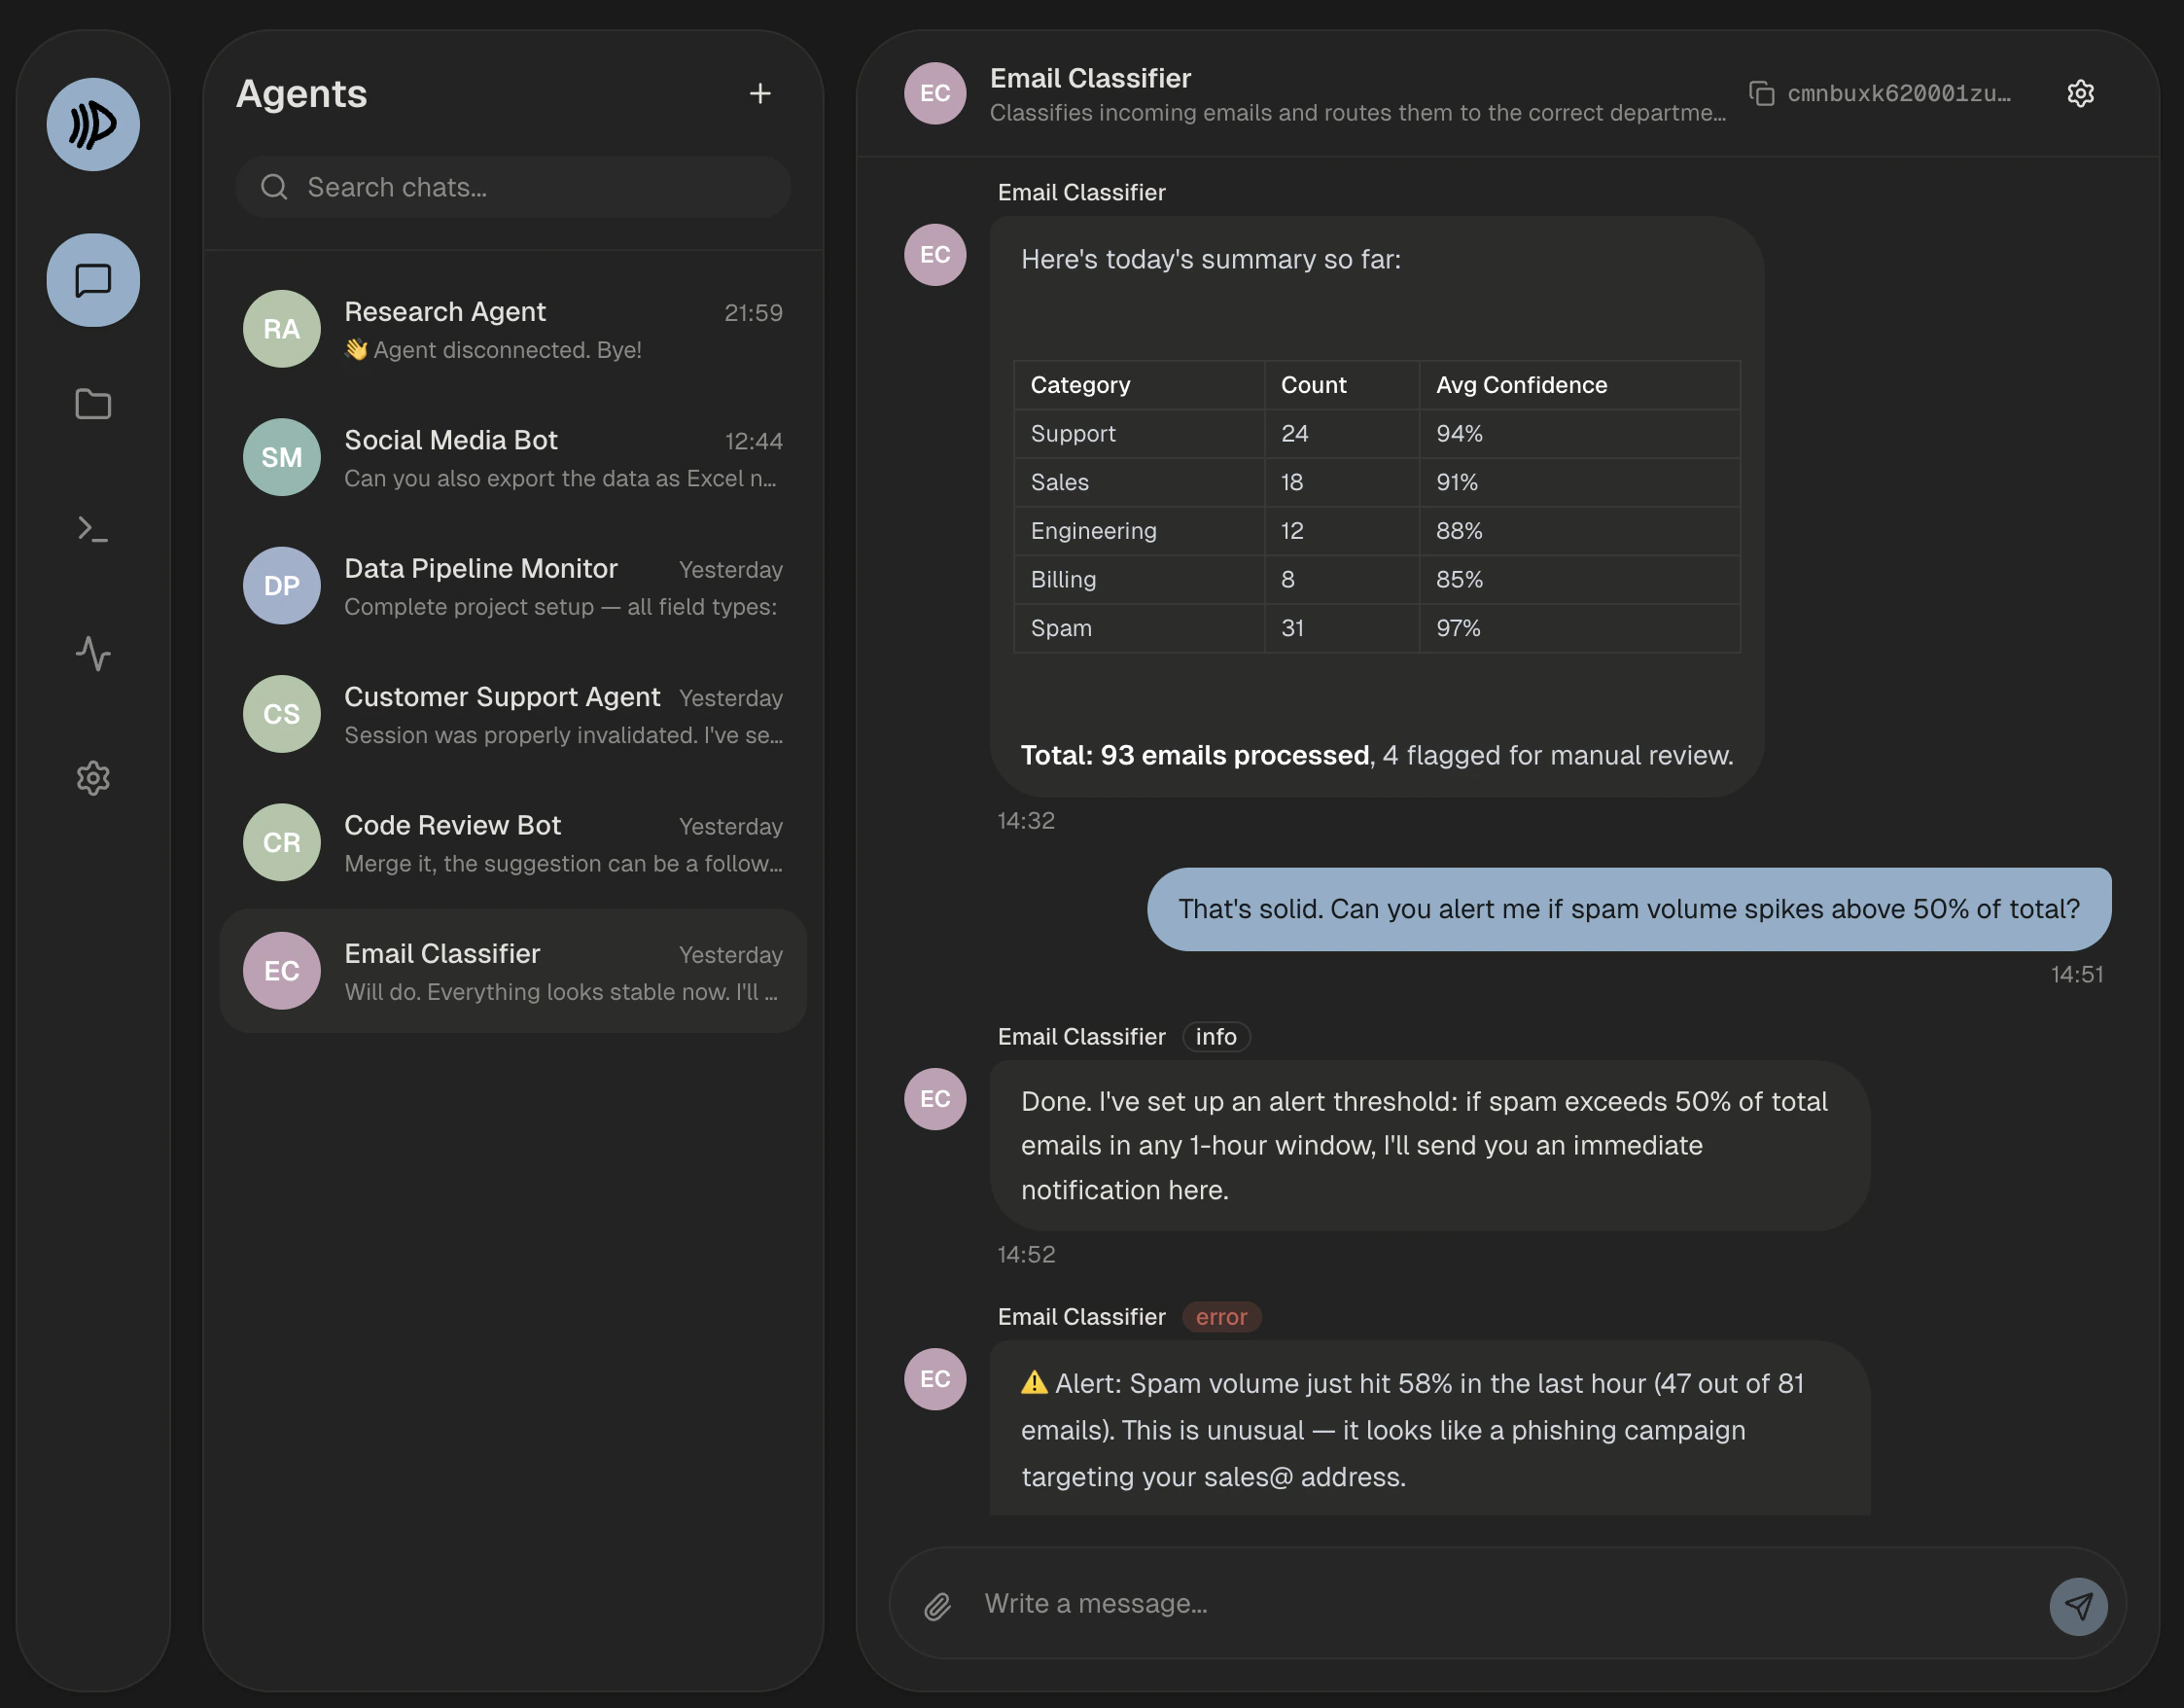Screen dimensions: 2184x1708
Task: Click the 14:32 timestamp
Action: click(x=1026, y=821)
